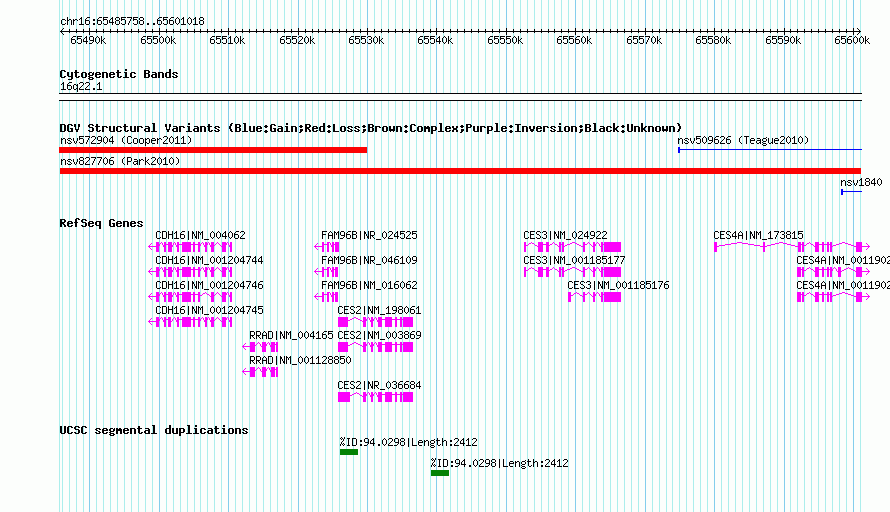The height and width of the screenshot is (512, 890).
Task: Click the 65510k ruler tick label
Action: [x=227, y=40]
